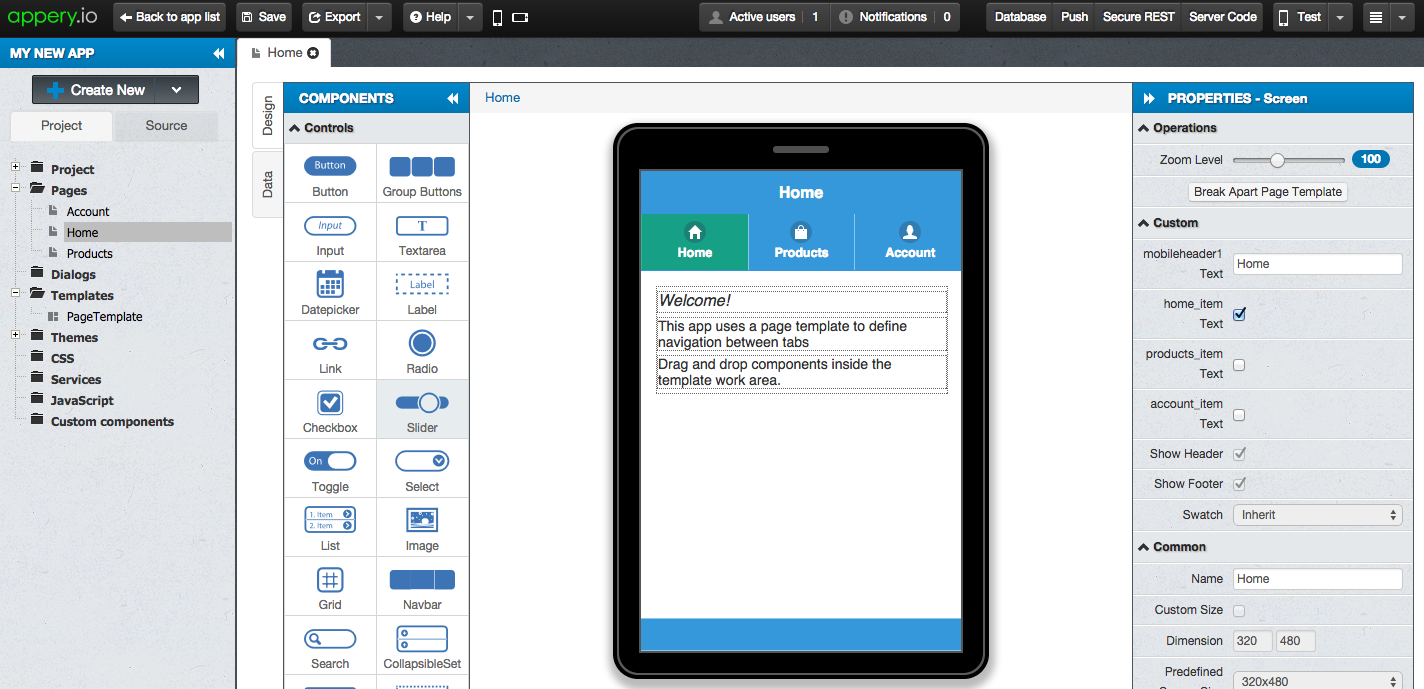Click the mobileheader1 Text input field

[1317, 264]
